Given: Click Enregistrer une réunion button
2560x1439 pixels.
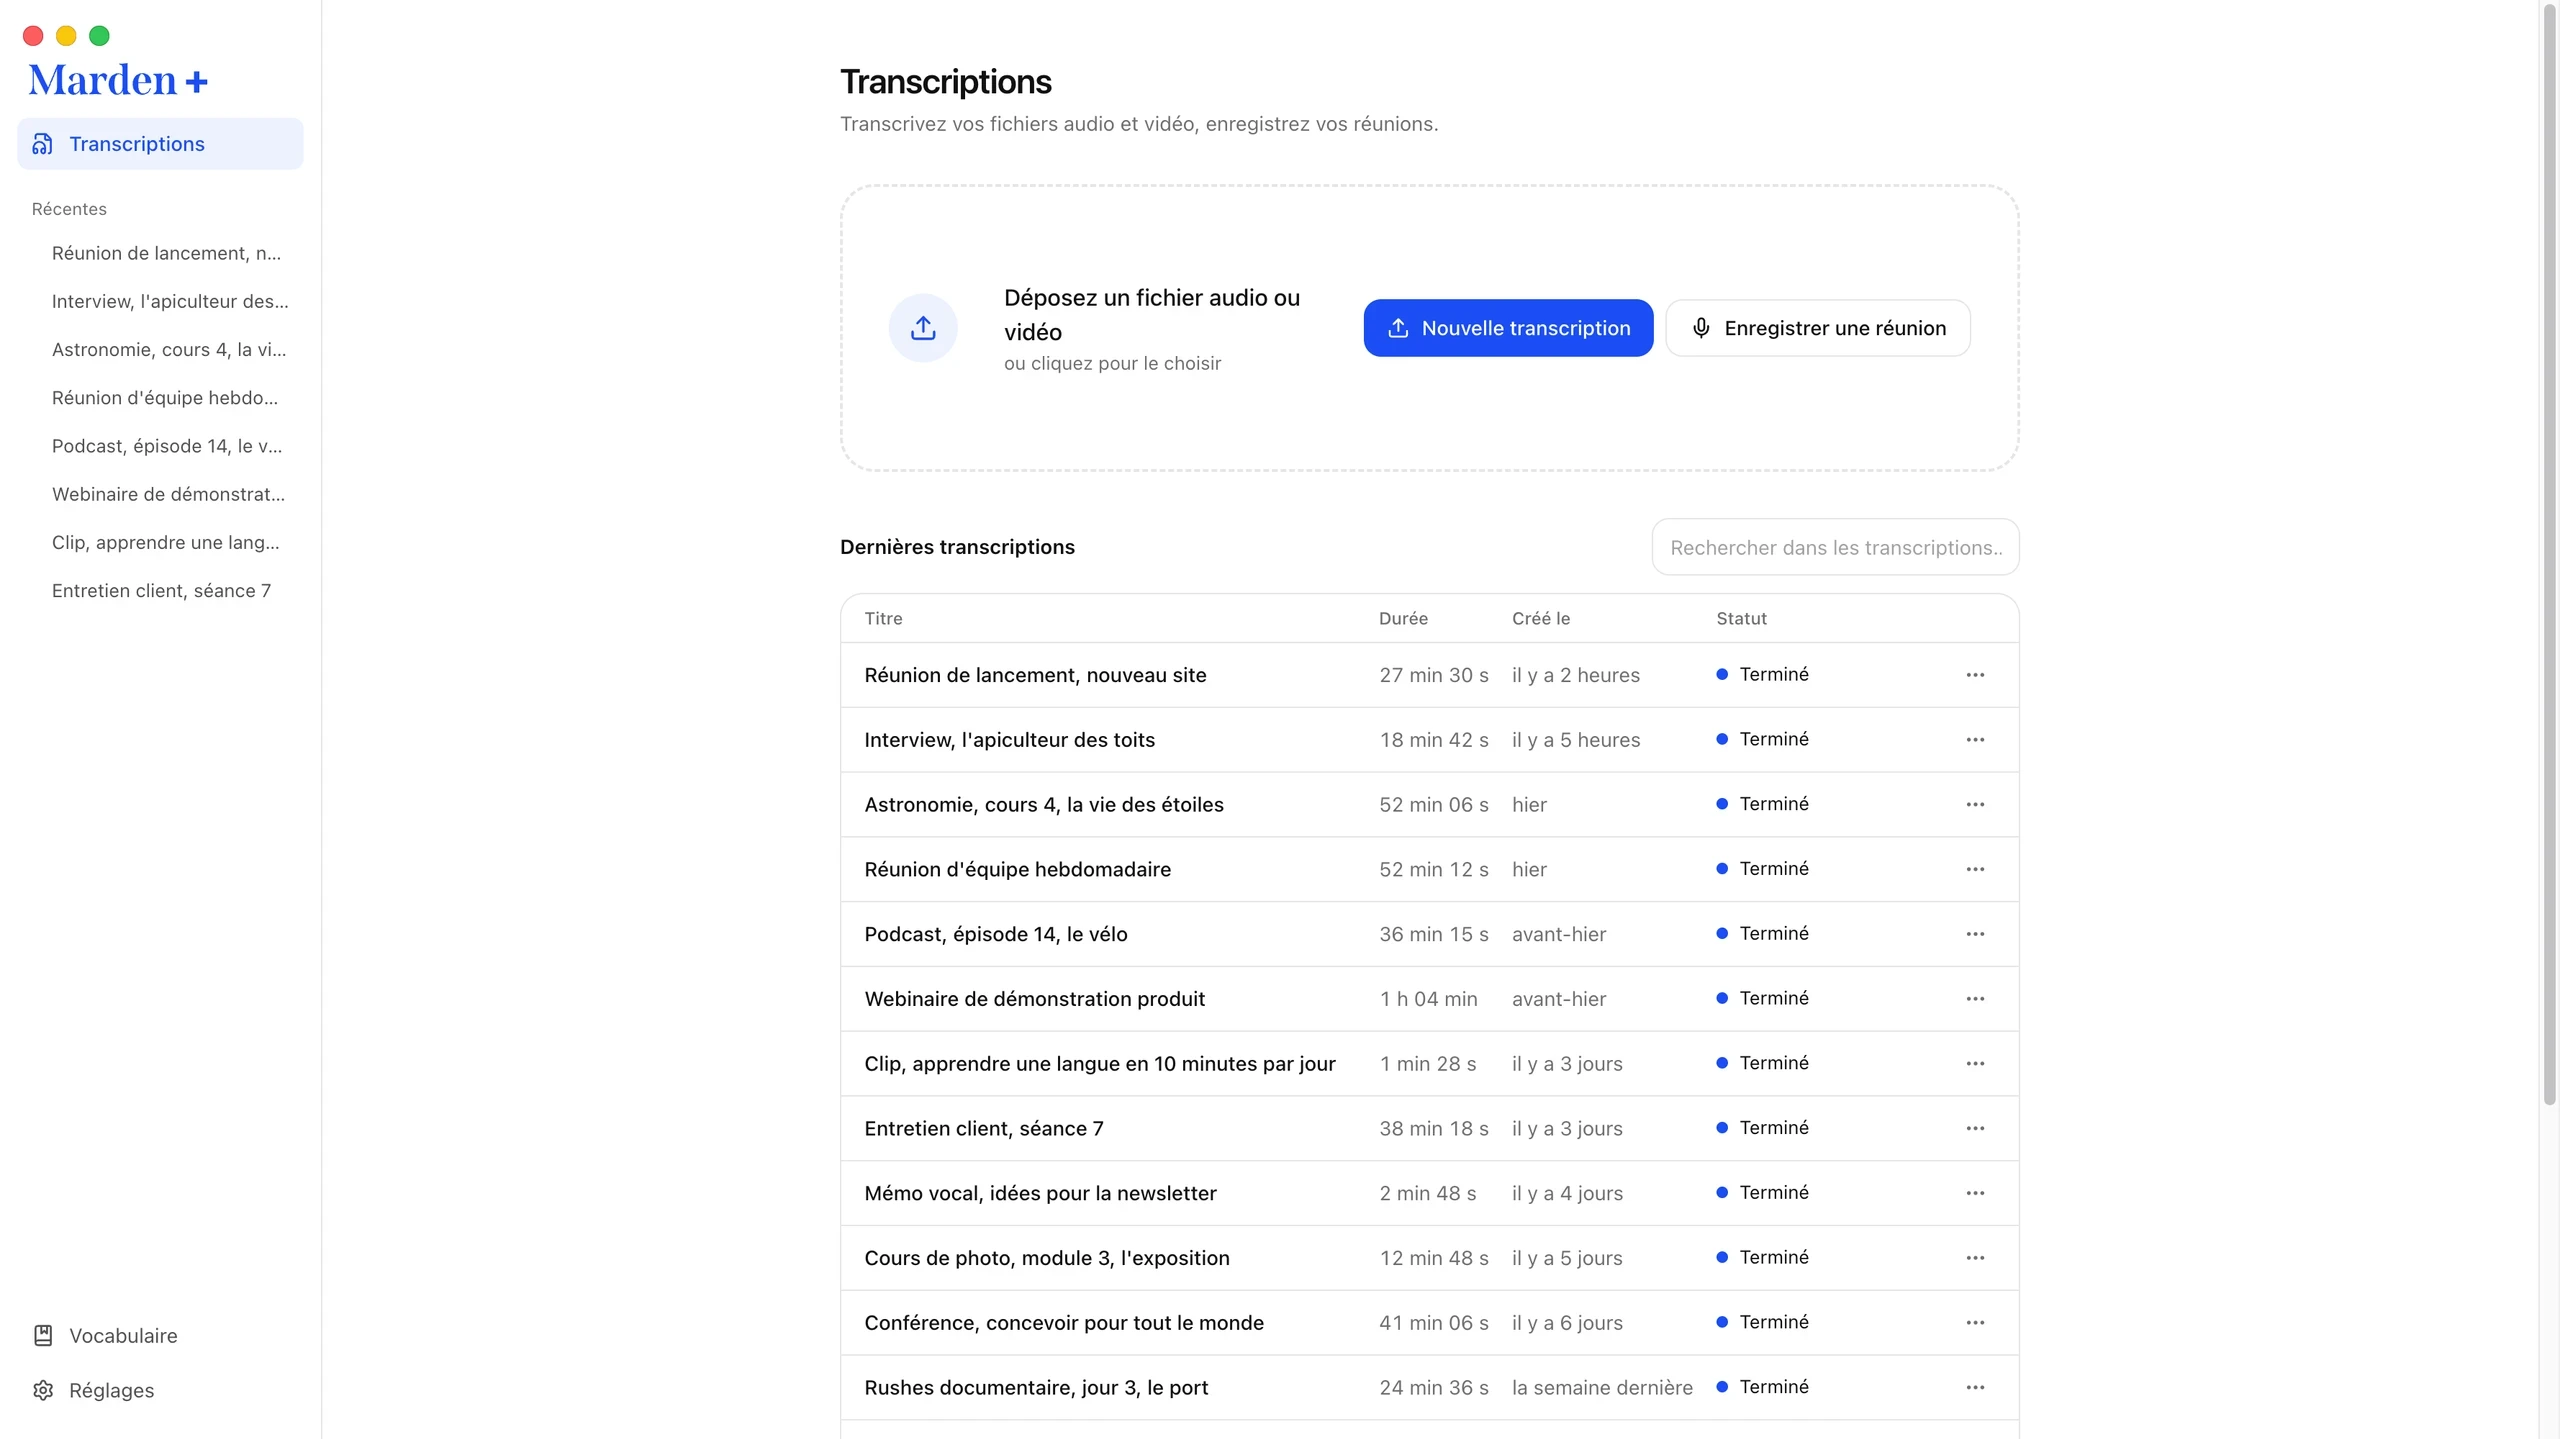Looking at the screenshot, I should (x=1818, y=328).
